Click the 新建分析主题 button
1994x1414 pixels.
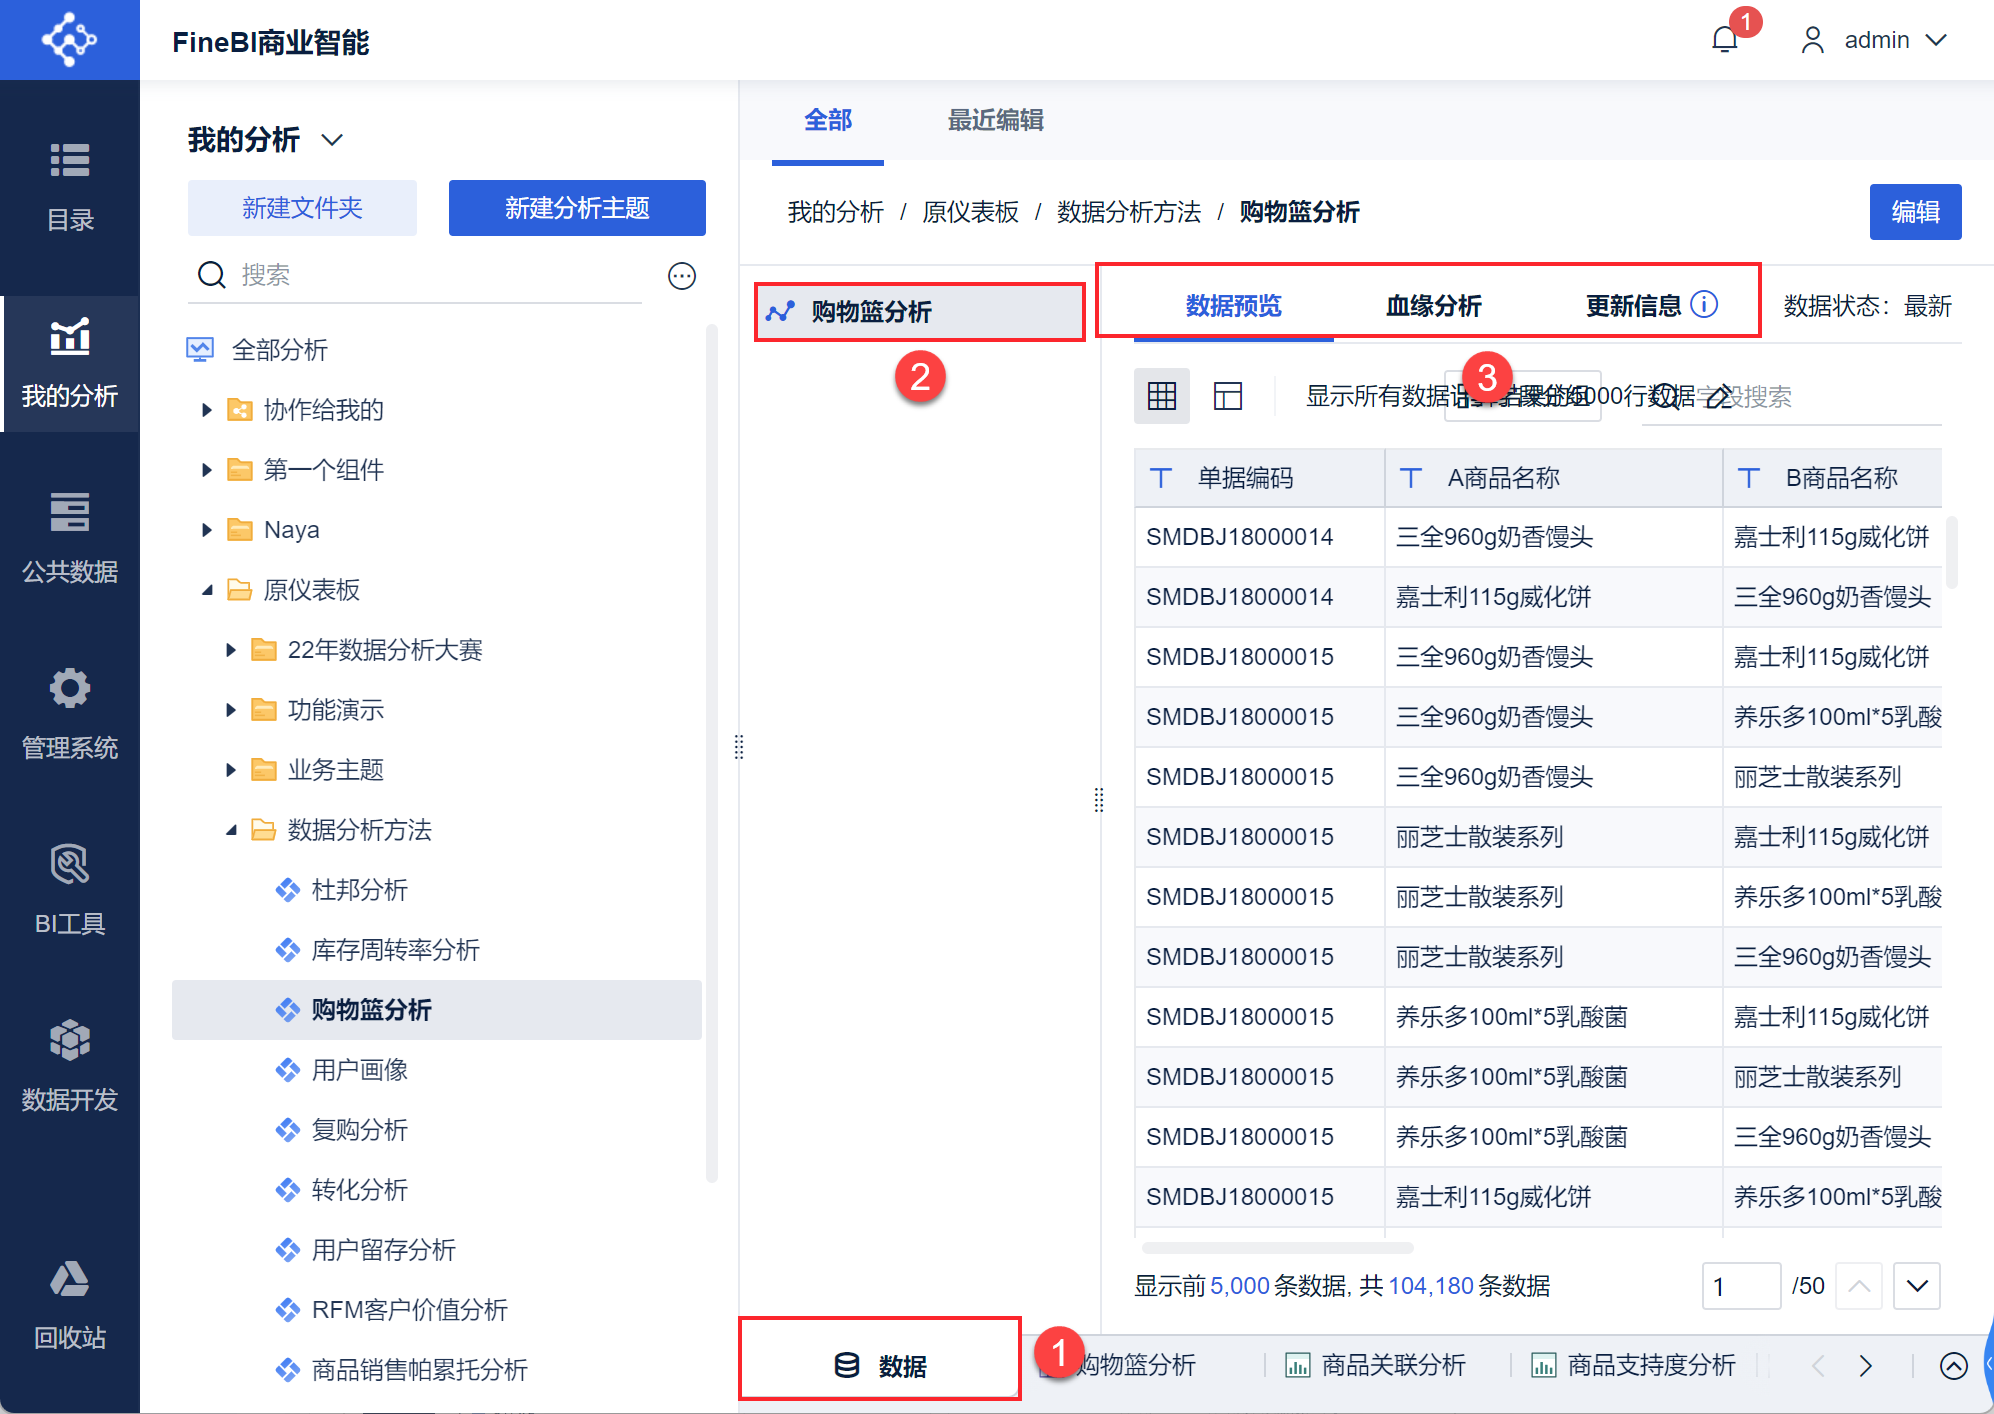(577, 208)
